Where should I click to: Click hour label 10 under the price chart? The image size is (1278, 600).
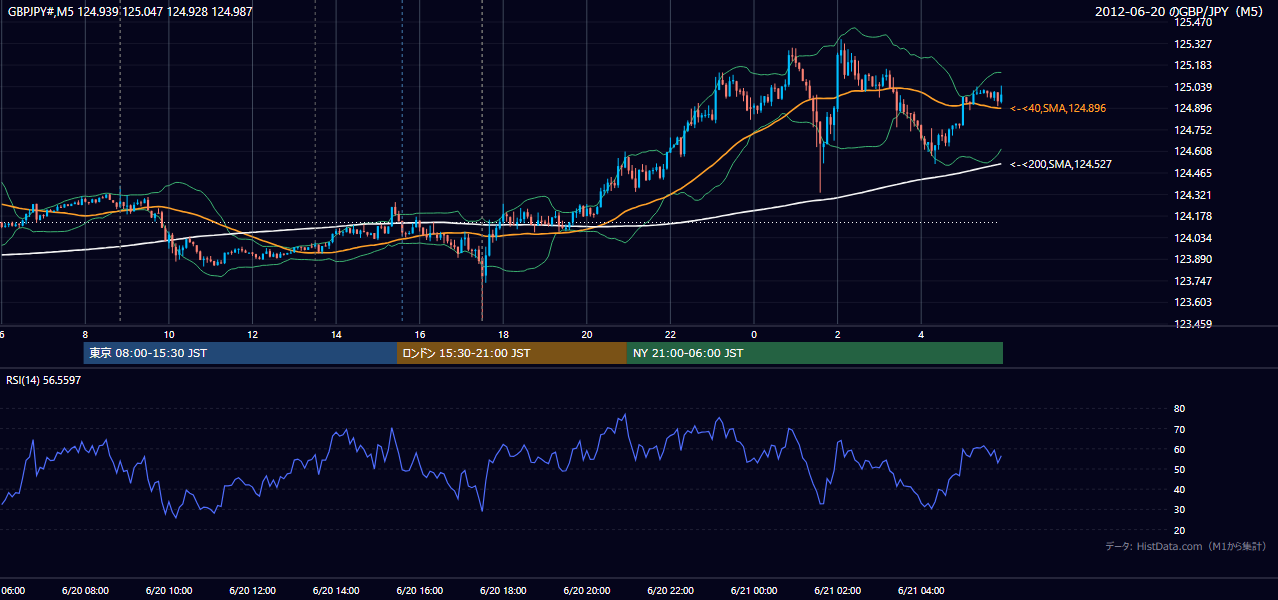169,334
